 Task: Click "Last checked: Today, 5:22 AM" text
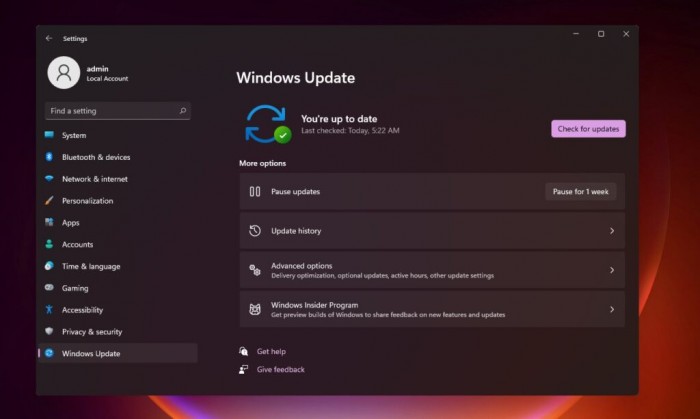point(350,131)
